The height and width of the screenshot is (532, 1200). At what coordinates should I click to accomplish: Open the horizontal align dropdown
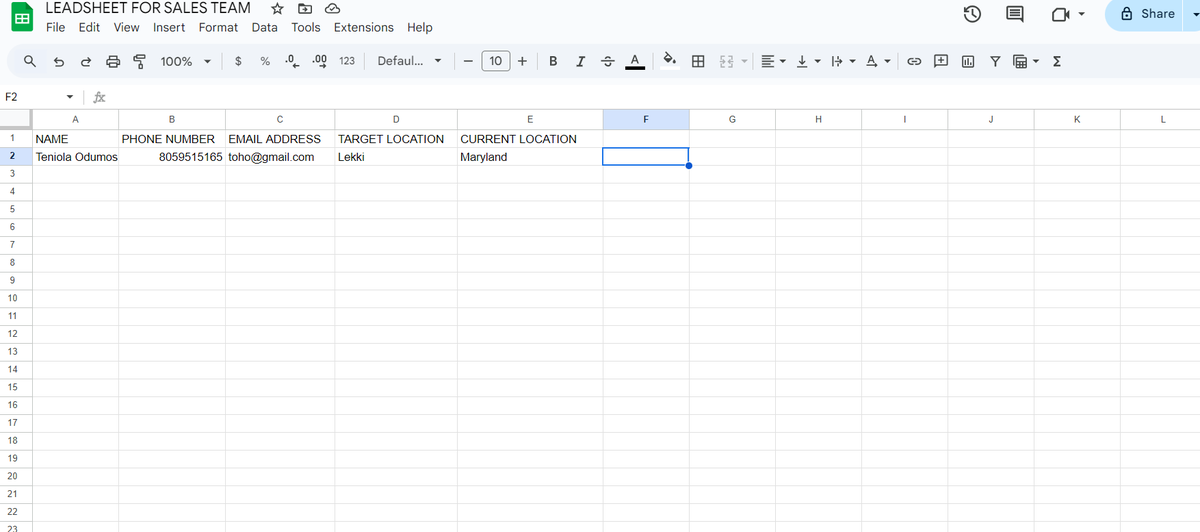pyautogui.click(x=773, y=61)
